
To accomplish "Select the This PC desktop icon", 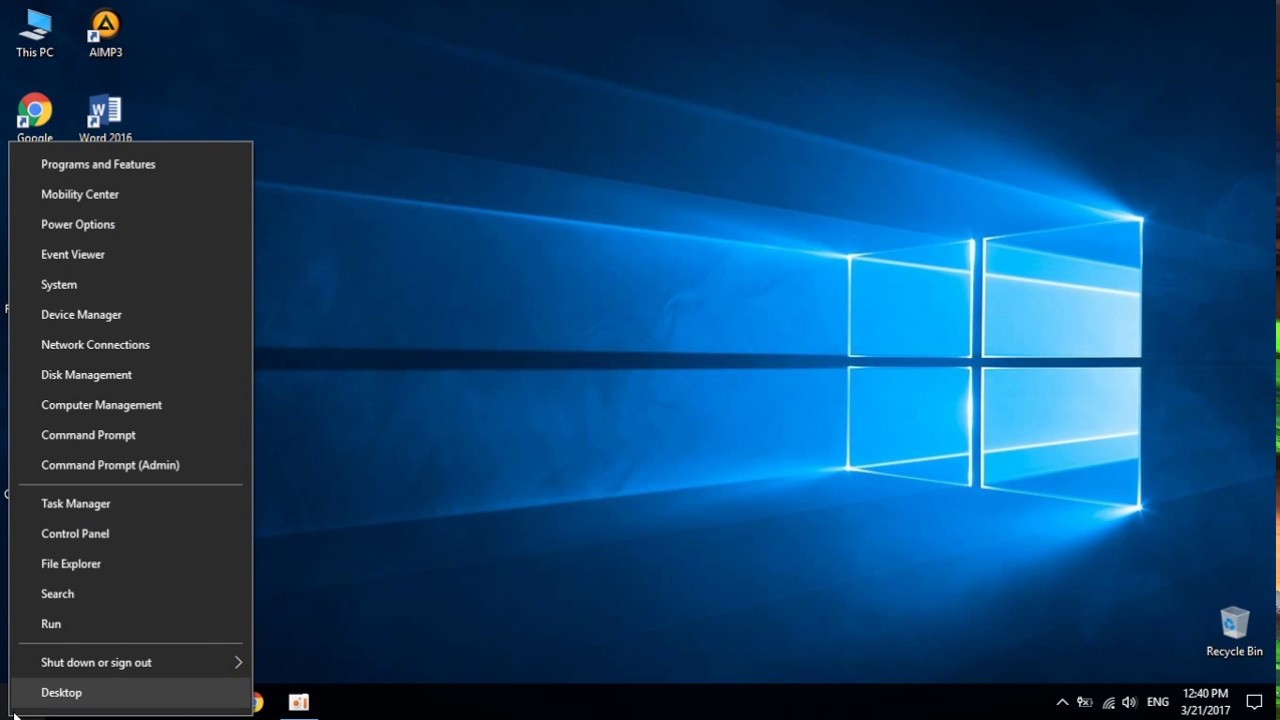I will tap(35, 34).
